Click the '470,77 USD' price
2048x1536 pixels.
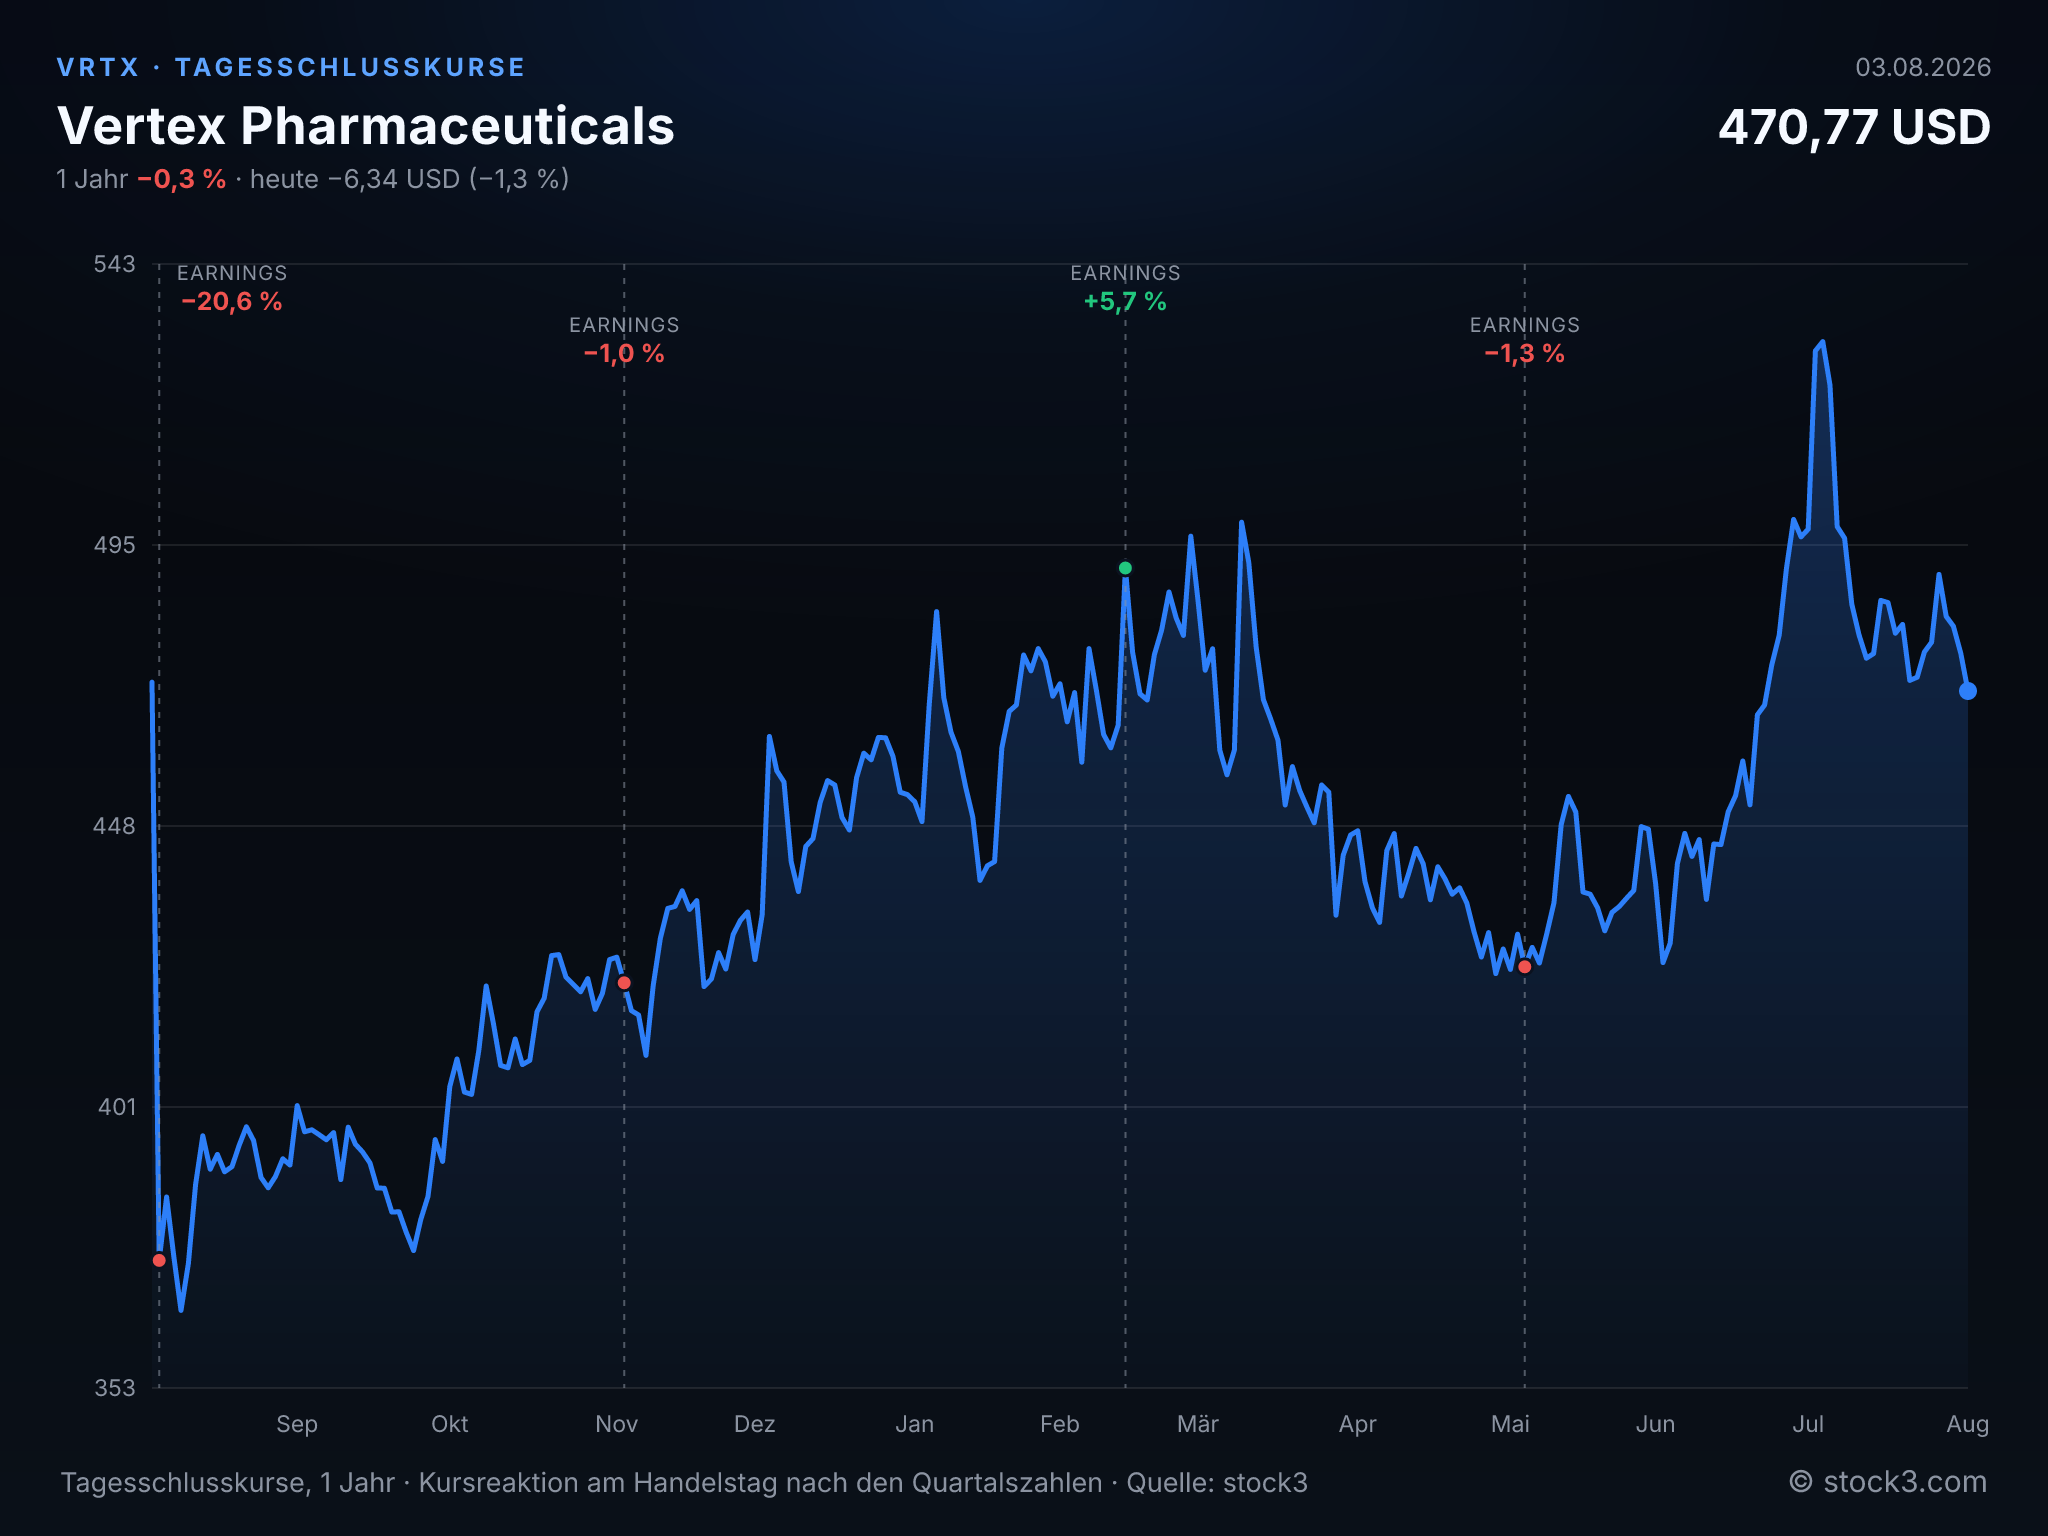pos(1854,128)
